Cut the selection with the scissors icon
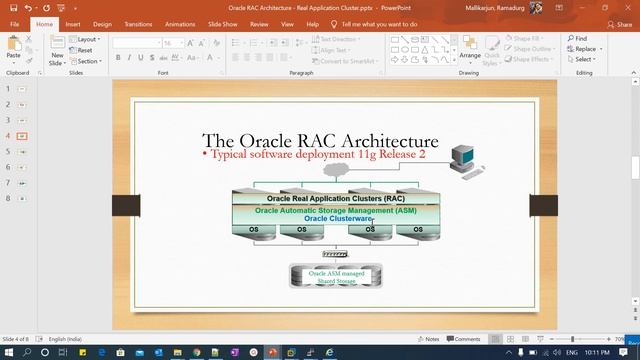Image resolution: width=640 pixels, height=360 pixels. (29, 39)
